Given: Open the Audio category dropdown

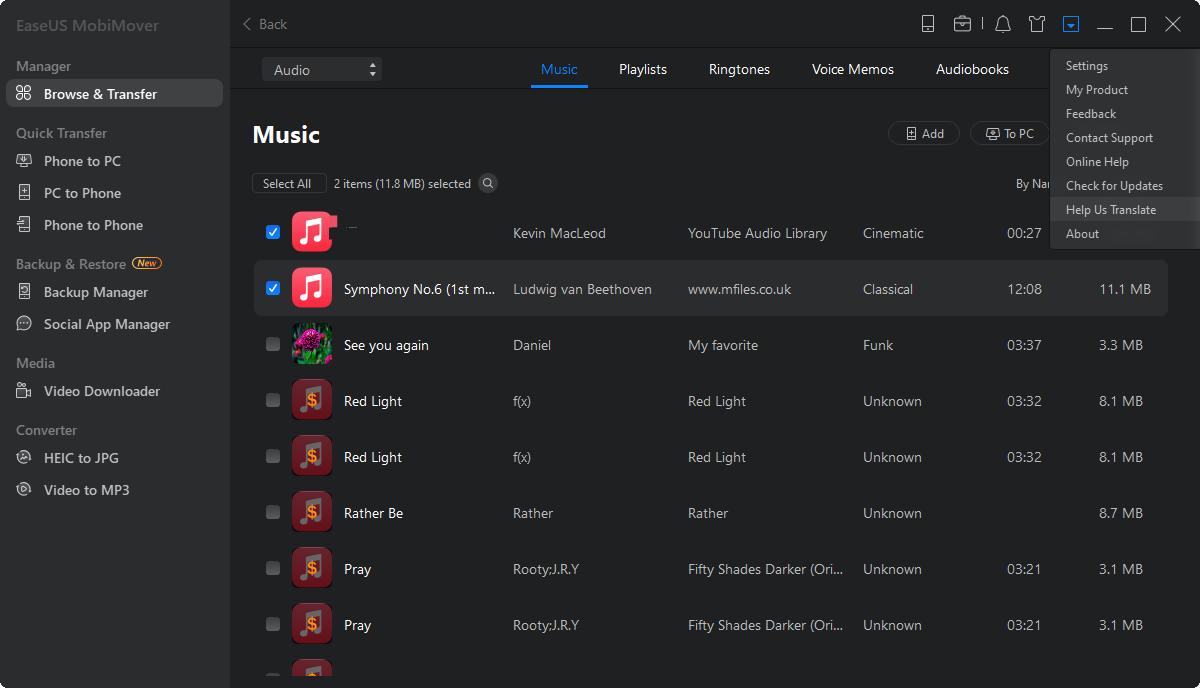Looking at the screenshot, I should 322,69.
